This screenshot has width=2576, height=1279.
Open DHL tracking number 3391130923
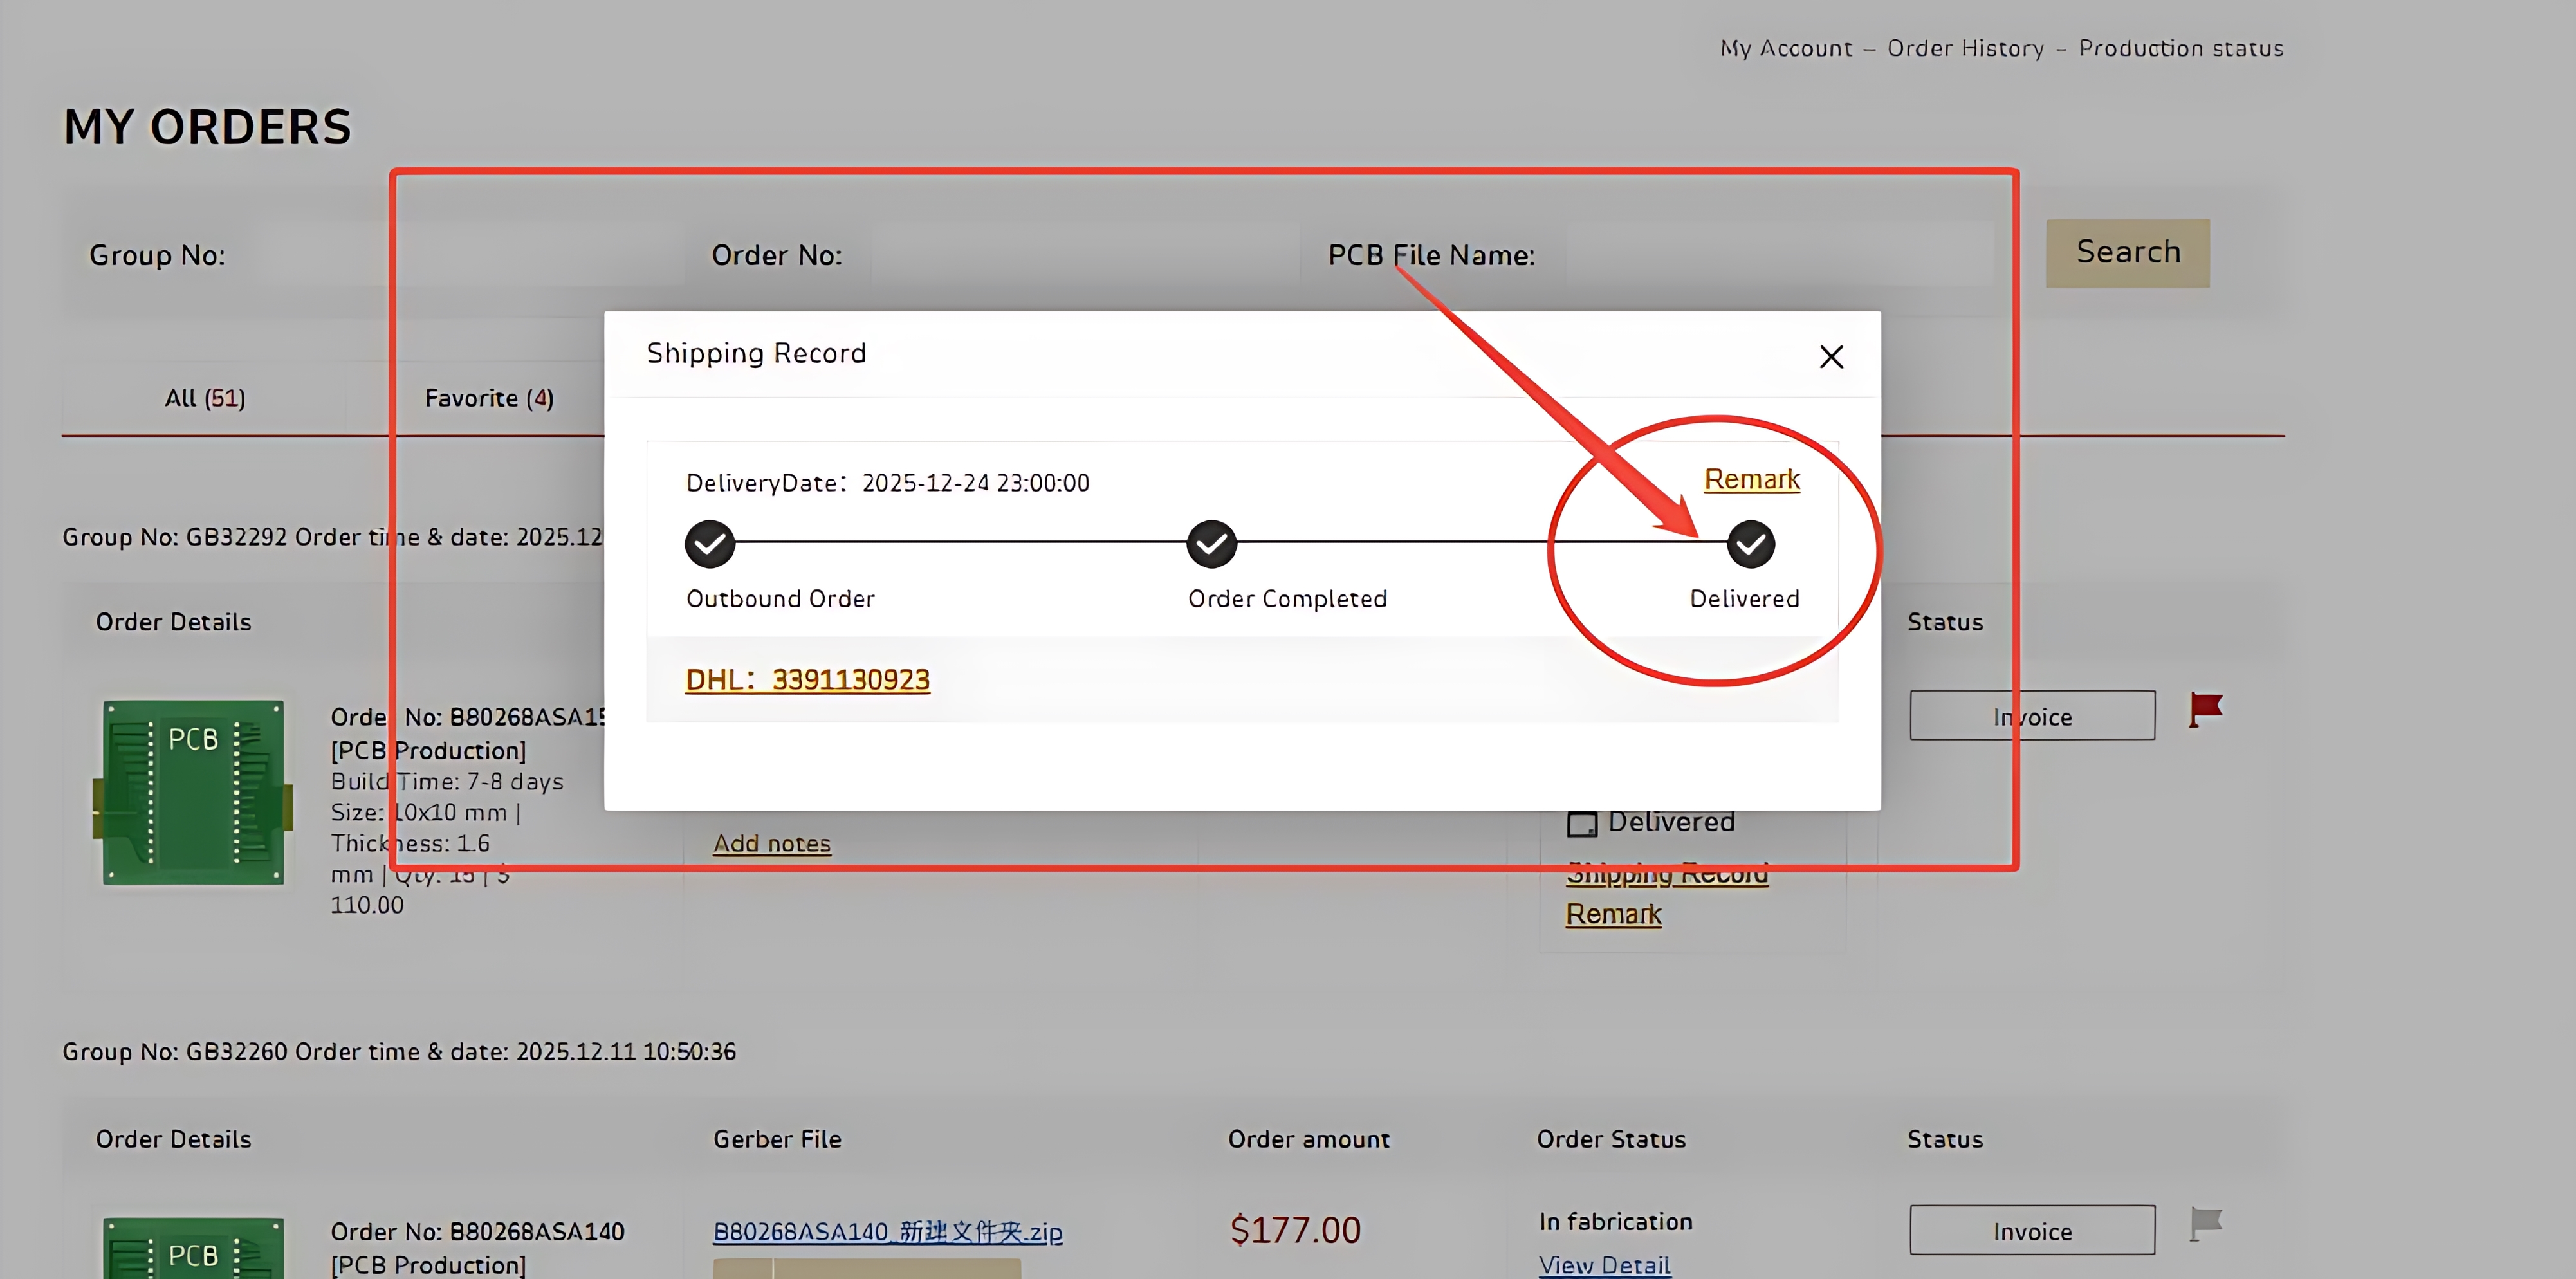[x=807, y=679]
